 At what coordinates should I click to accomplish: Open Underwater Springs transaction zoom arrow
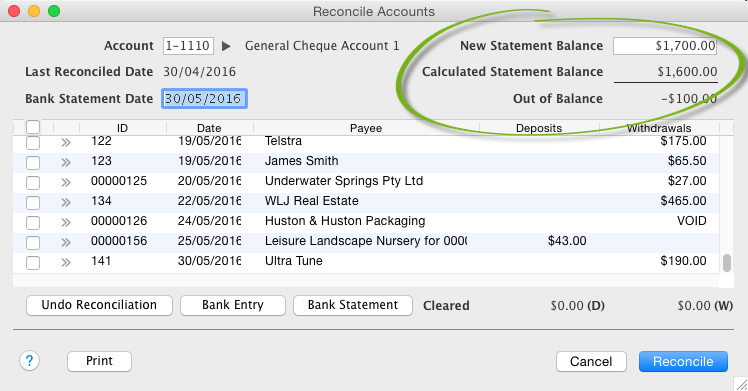66,182
